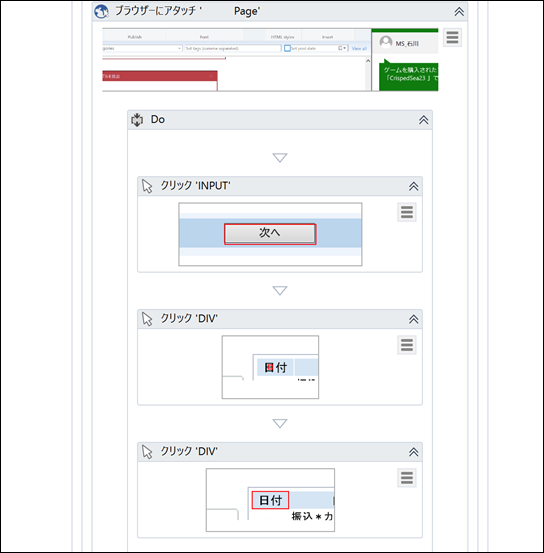Click the Do sequence icon
The image size is (544, 553).
[137, 120]
